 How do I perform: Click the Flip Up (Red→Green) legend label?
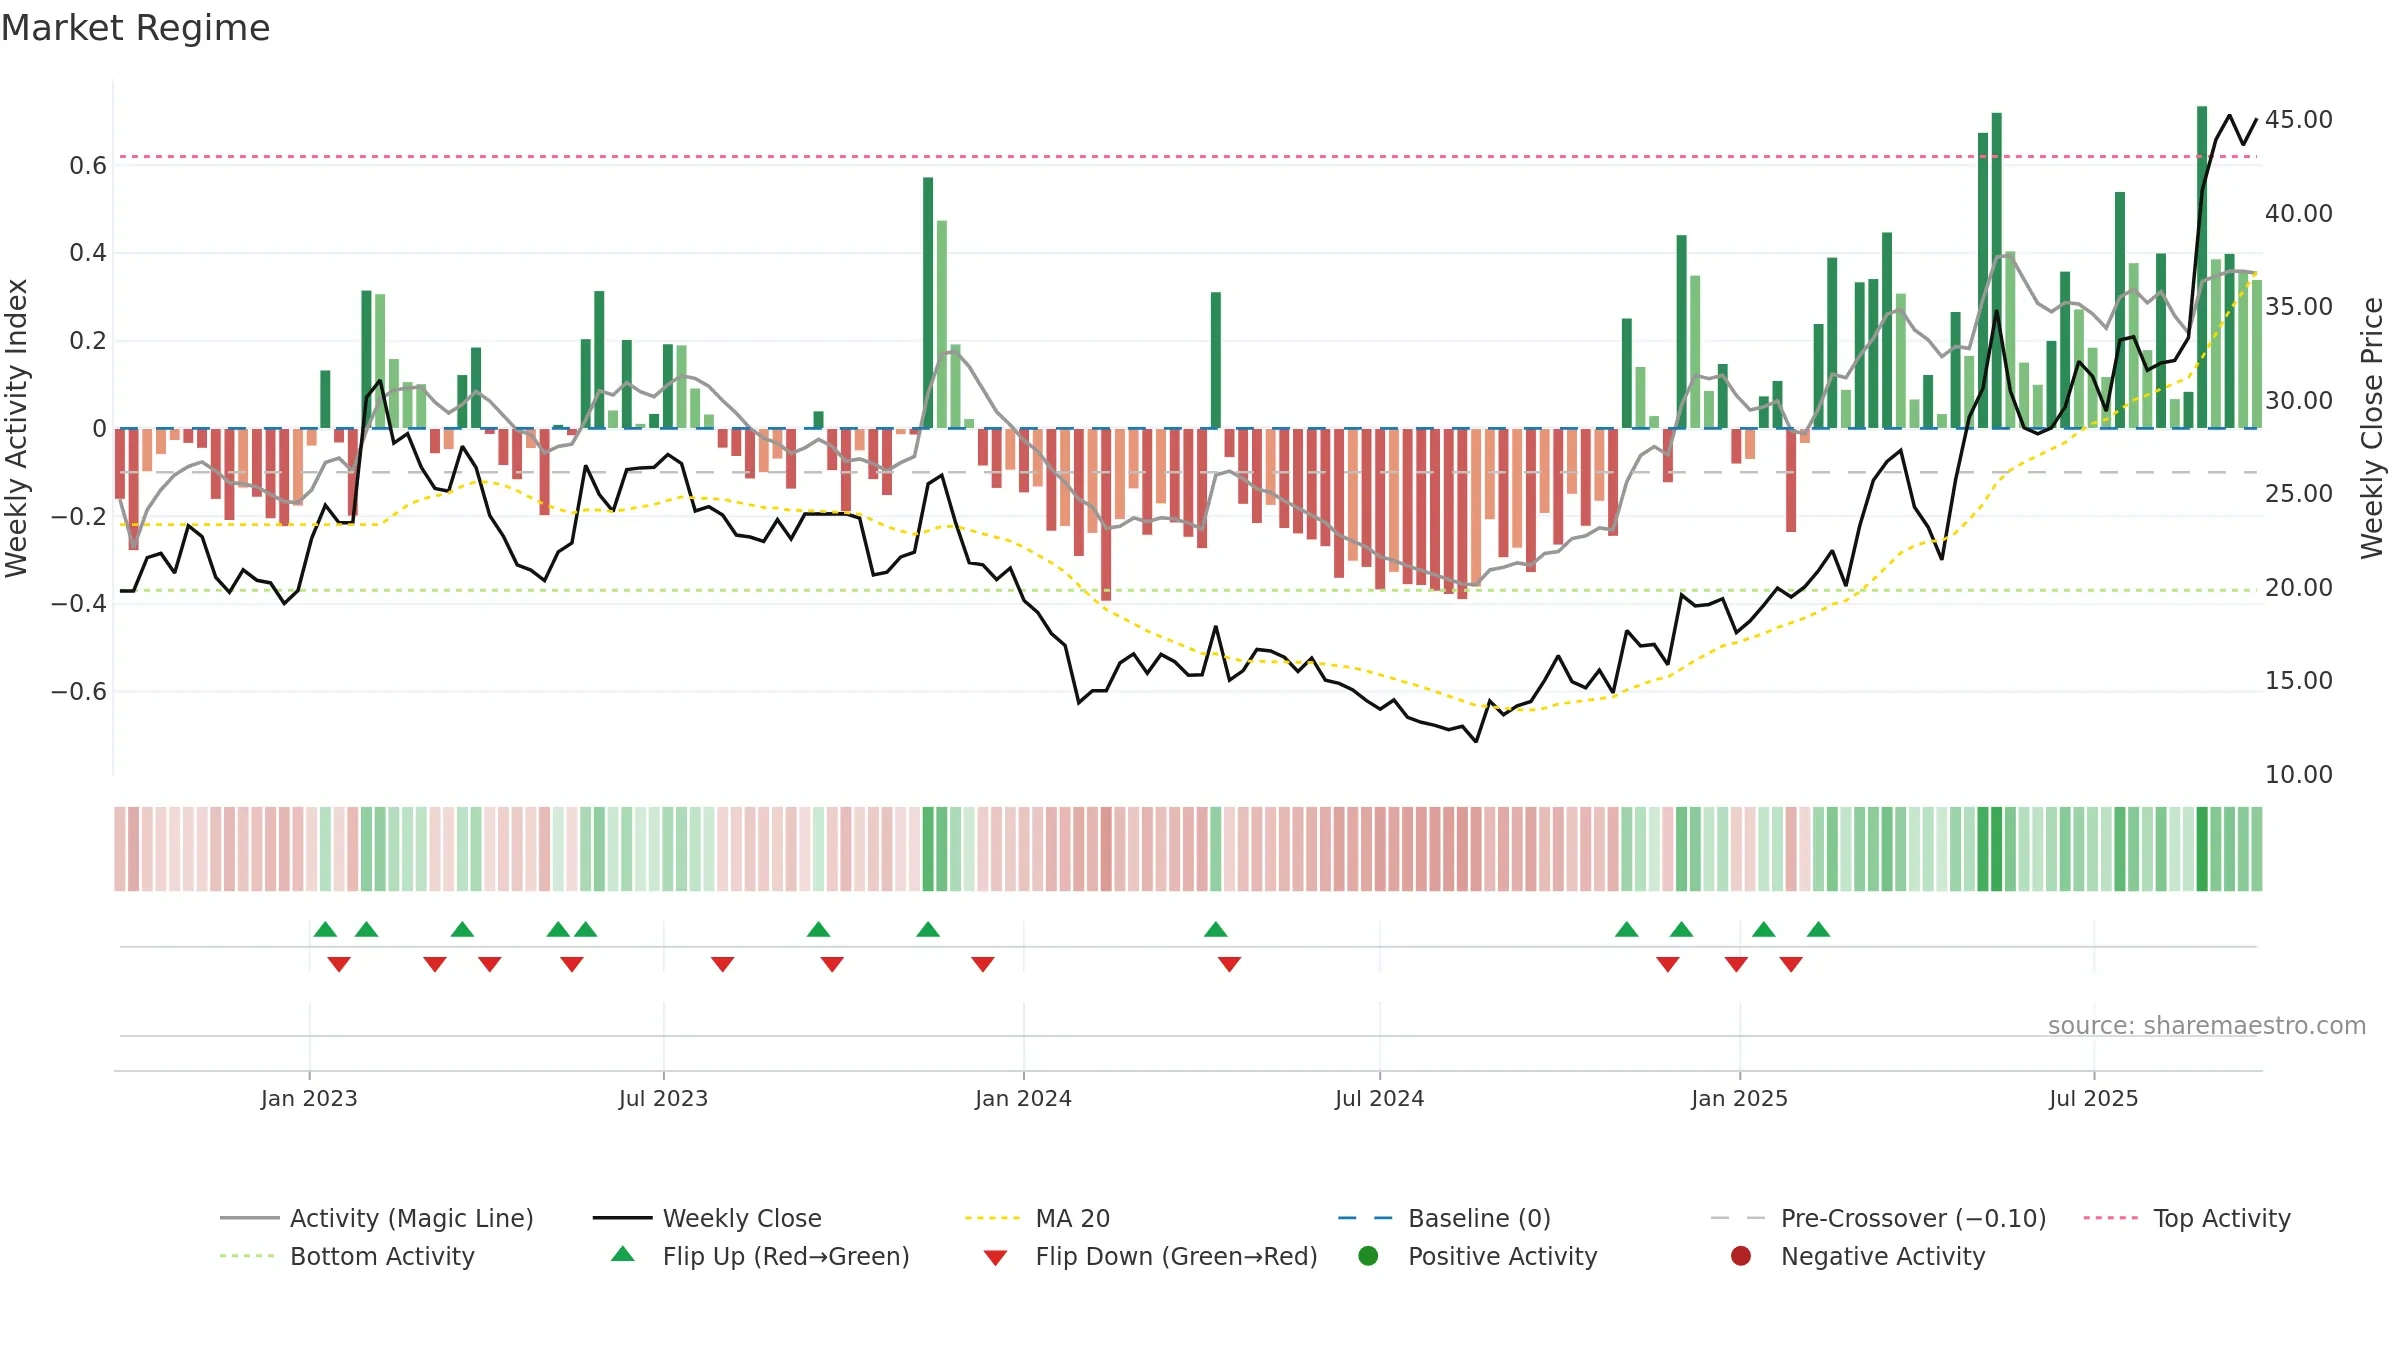(x=786, y=1256)
